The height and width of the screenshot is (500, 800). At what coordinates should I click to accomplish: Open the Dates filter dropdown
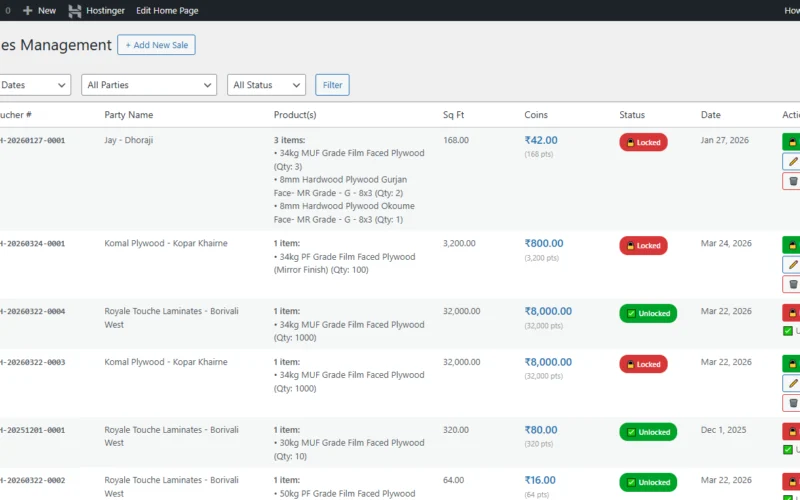pos(35,85)
